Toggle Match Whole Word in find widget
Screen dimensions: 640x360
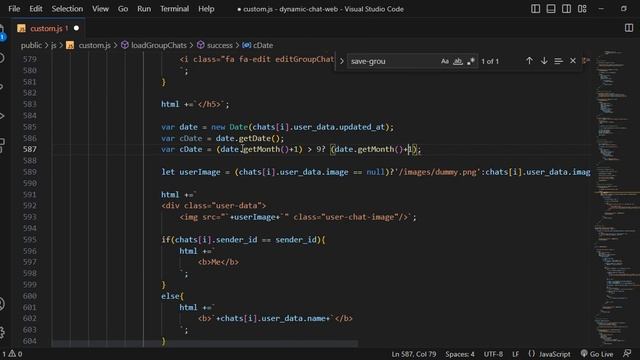(458, 61)
